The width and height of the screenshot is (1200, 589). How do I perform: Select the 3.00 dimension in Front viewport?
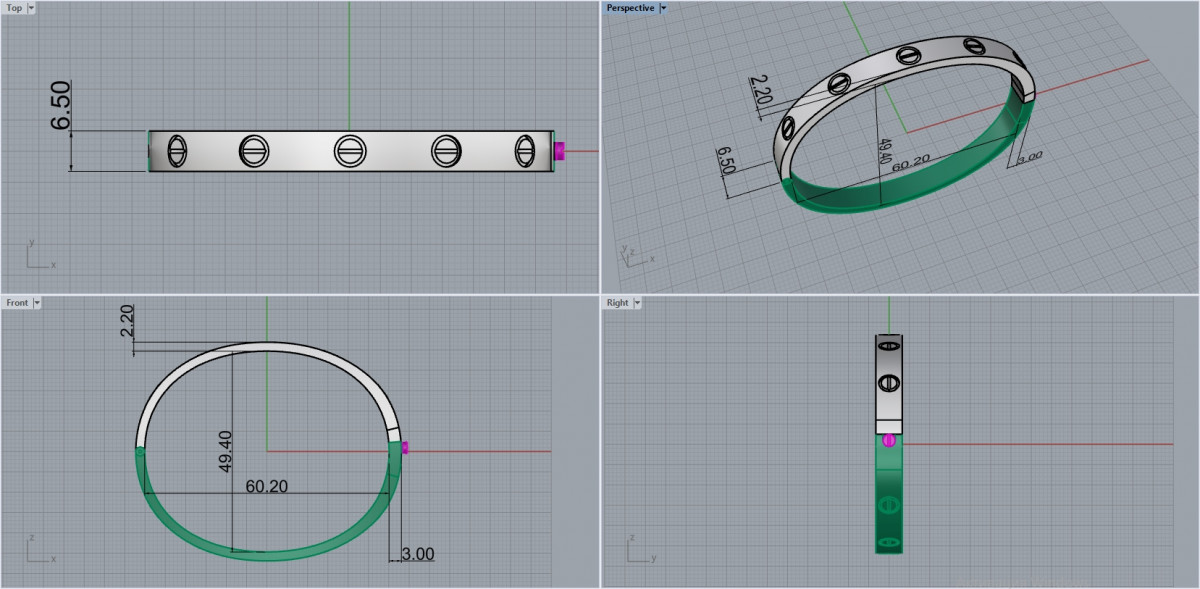[418, 554]
